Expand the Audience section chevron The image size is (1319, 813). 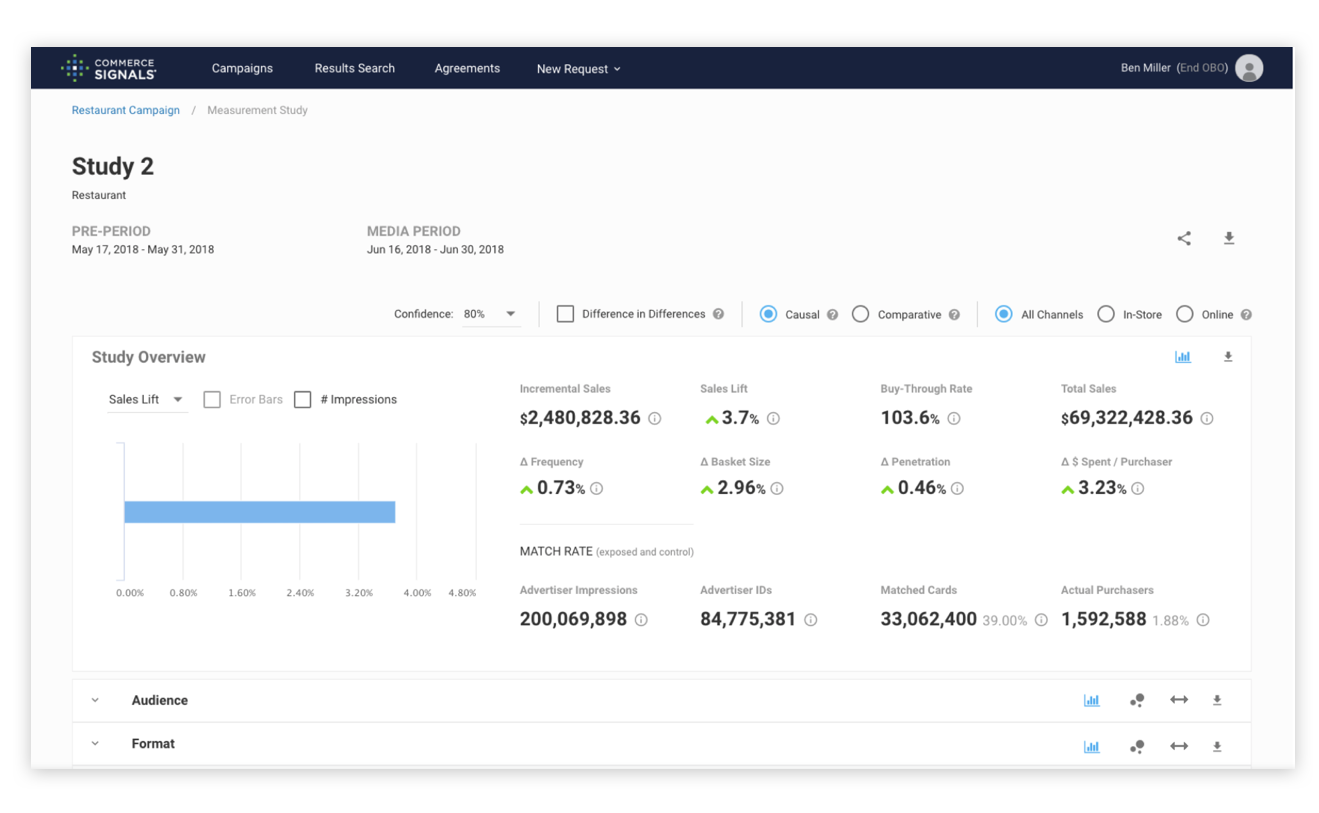tap(96, 700)
